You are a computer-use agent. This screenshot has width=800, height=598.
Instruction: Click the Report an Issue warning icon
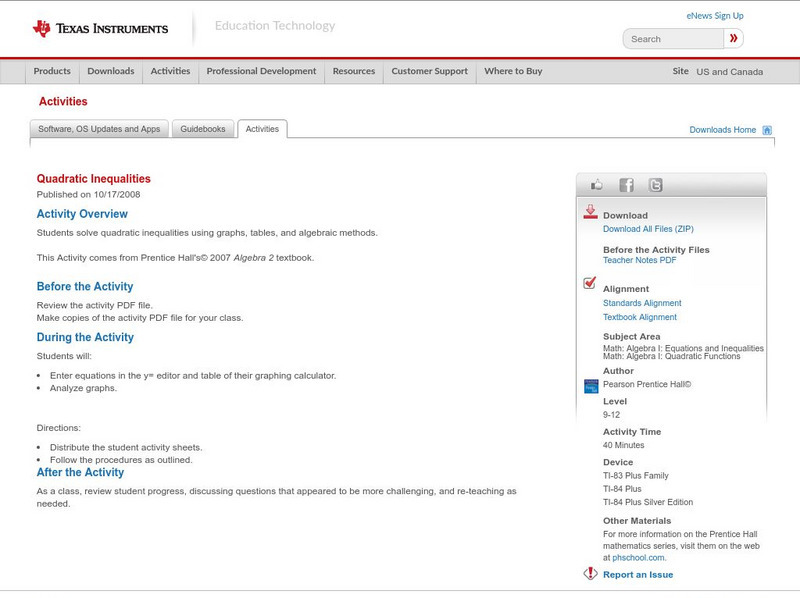(590, 574)
